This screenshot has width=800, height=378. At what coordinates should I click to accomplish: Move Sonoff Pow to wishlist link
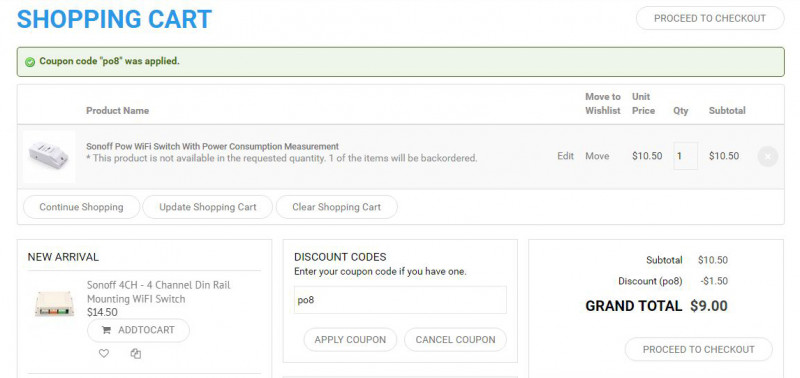[x=597, y=156]
